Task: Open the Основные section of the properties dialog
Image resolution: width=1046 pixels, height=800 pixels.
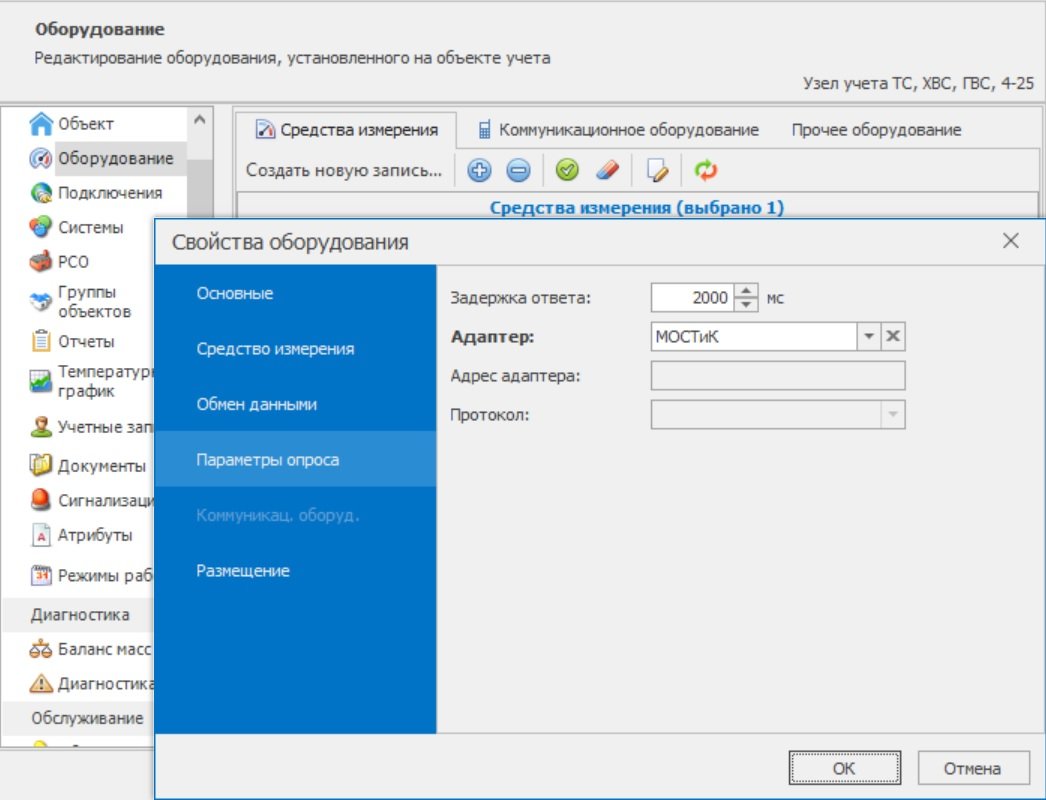Action: click(296, 293)
